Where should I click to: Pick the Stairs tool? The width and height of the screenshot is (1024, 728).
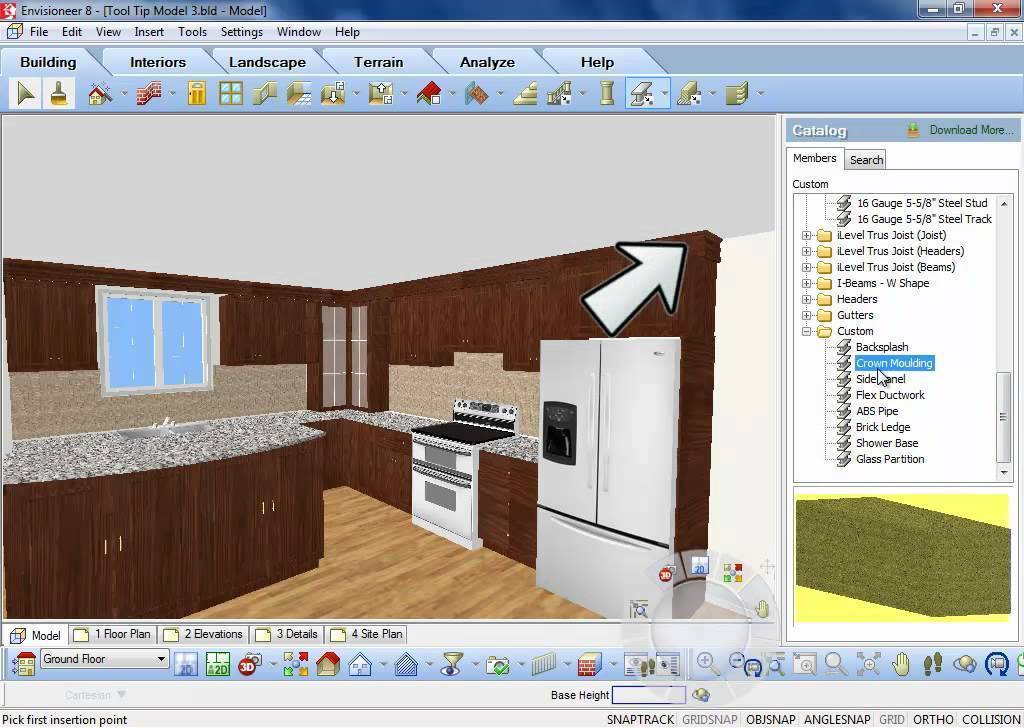(525, 93)
